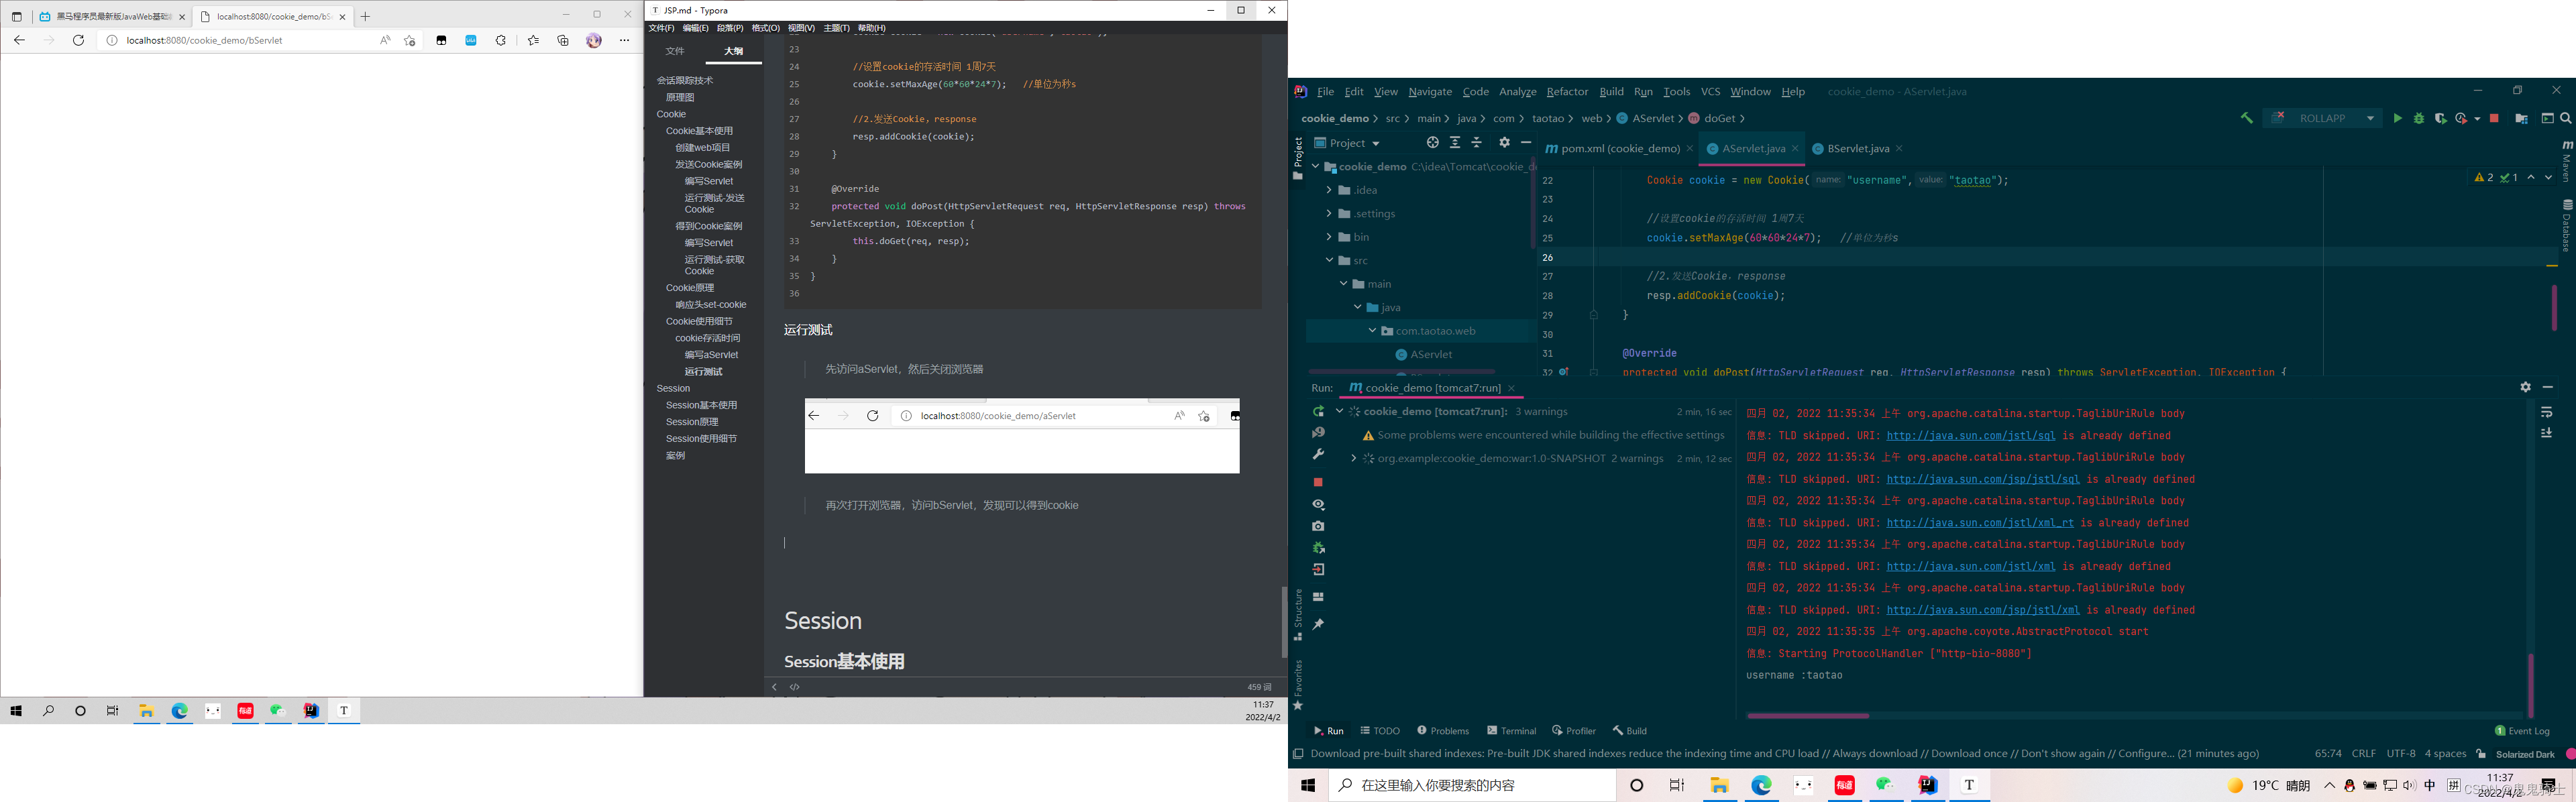Click the Build Project hammer icon

click(x=2246, y=118)
